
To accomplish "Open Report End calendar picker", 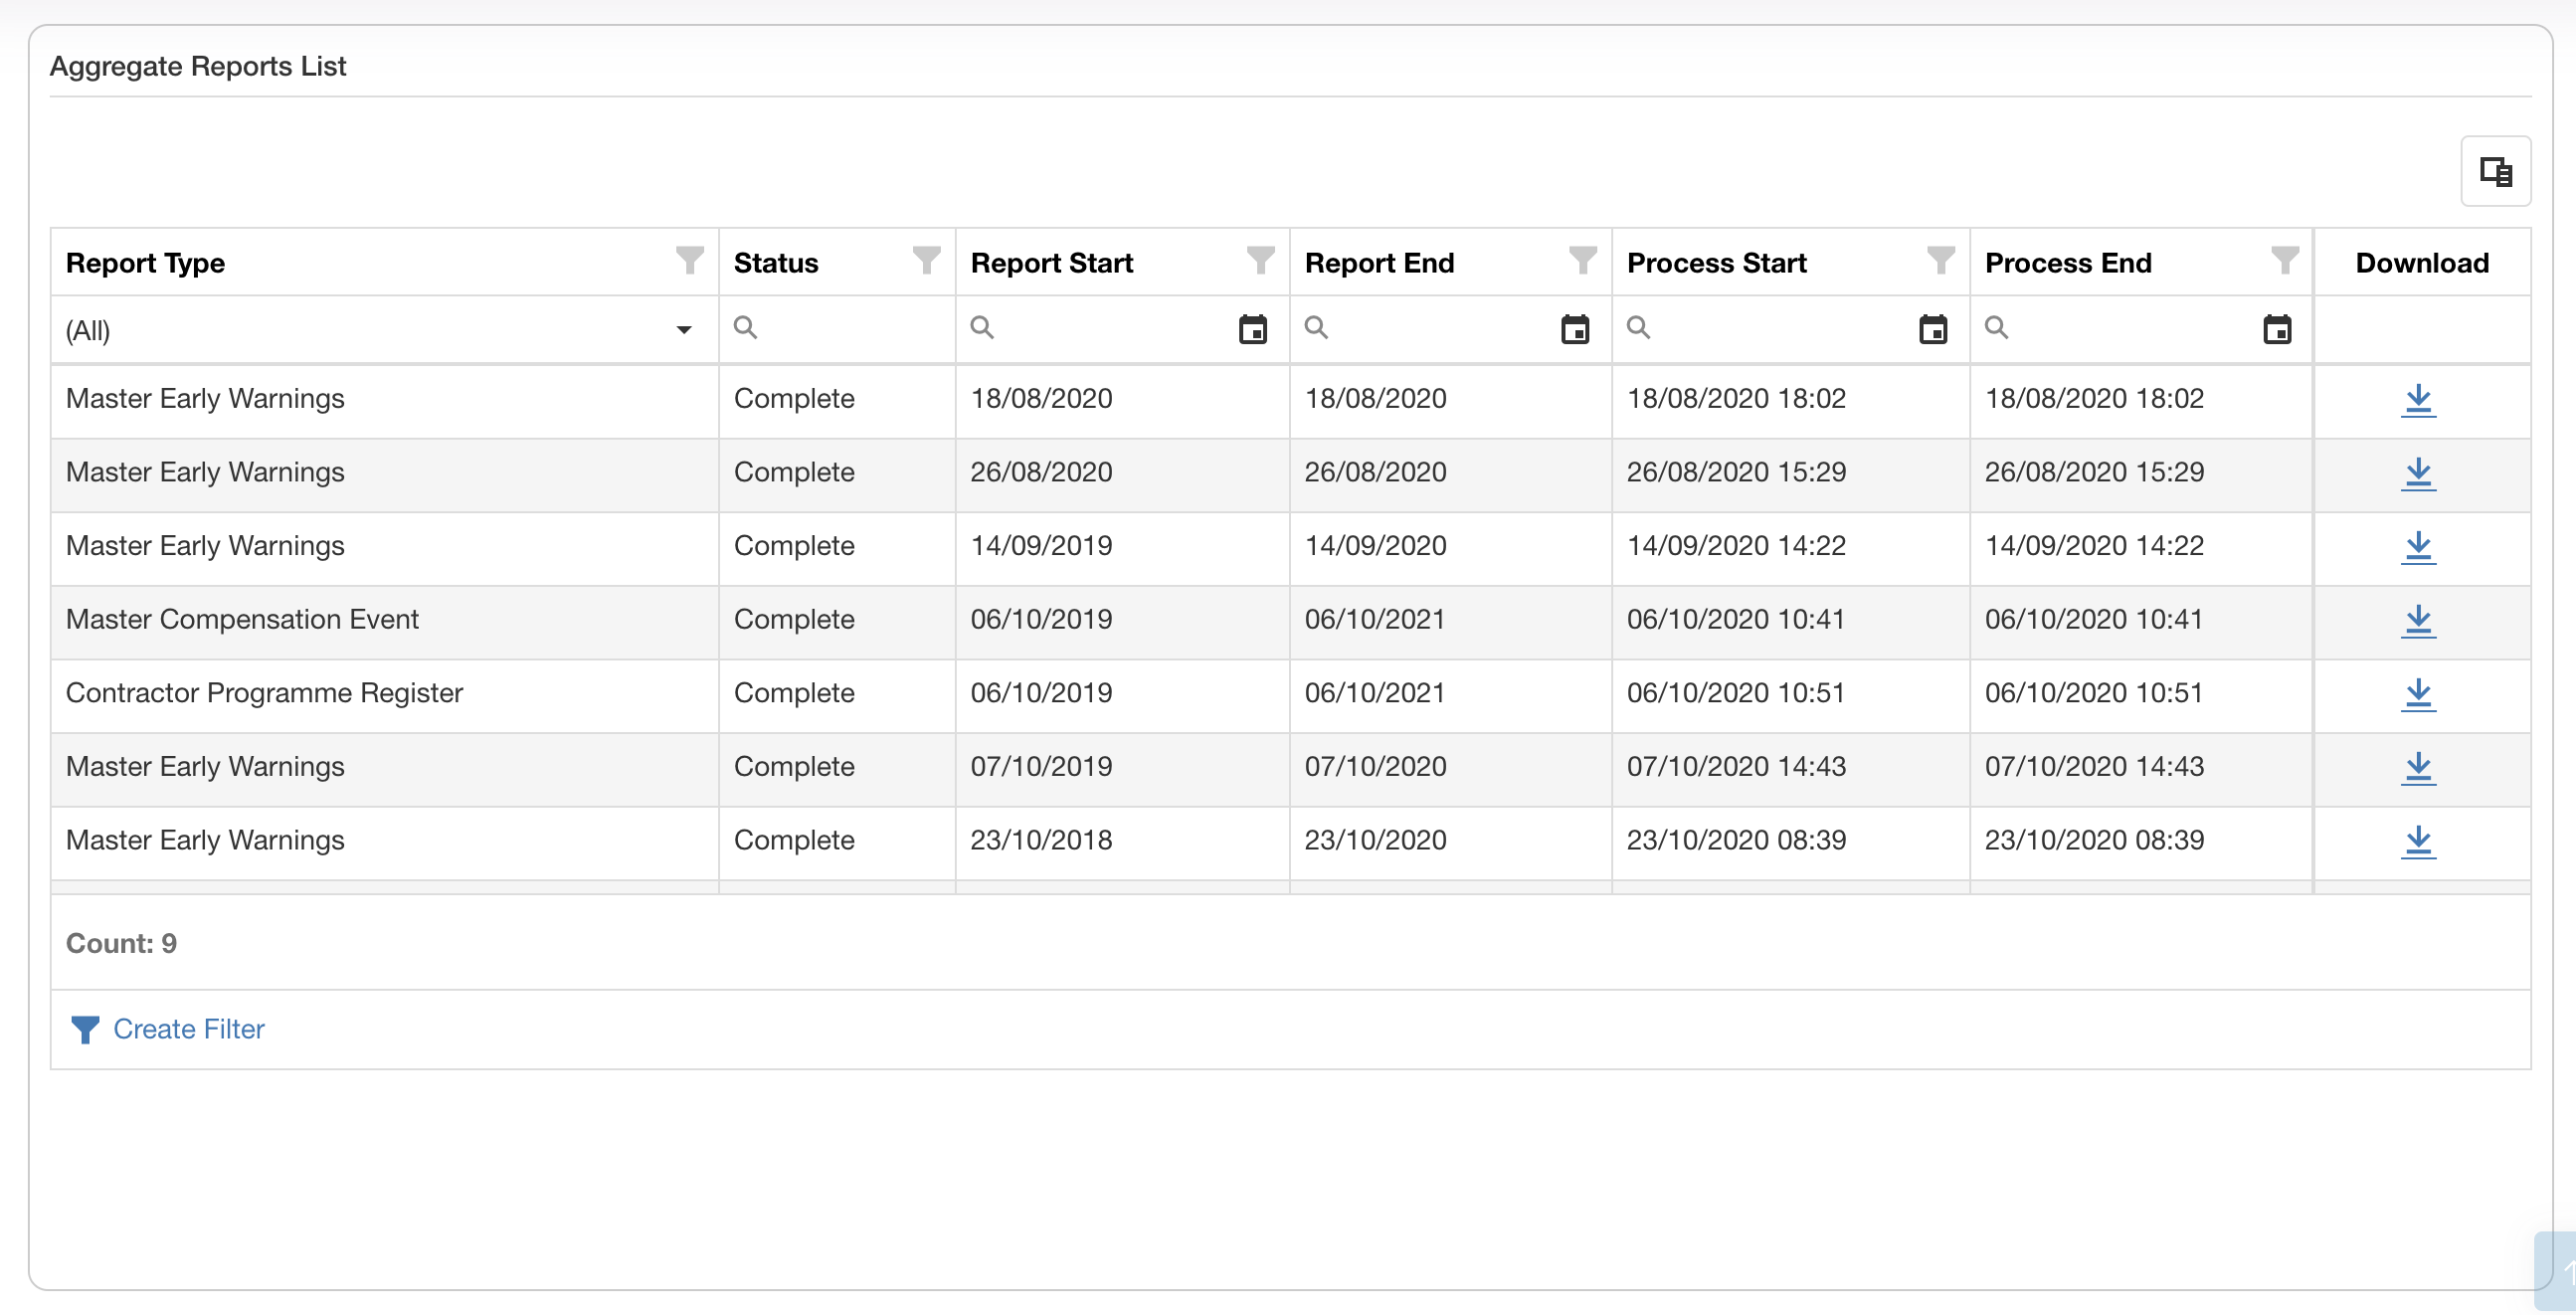I will pyautogui.click(x=1575, y=329).
